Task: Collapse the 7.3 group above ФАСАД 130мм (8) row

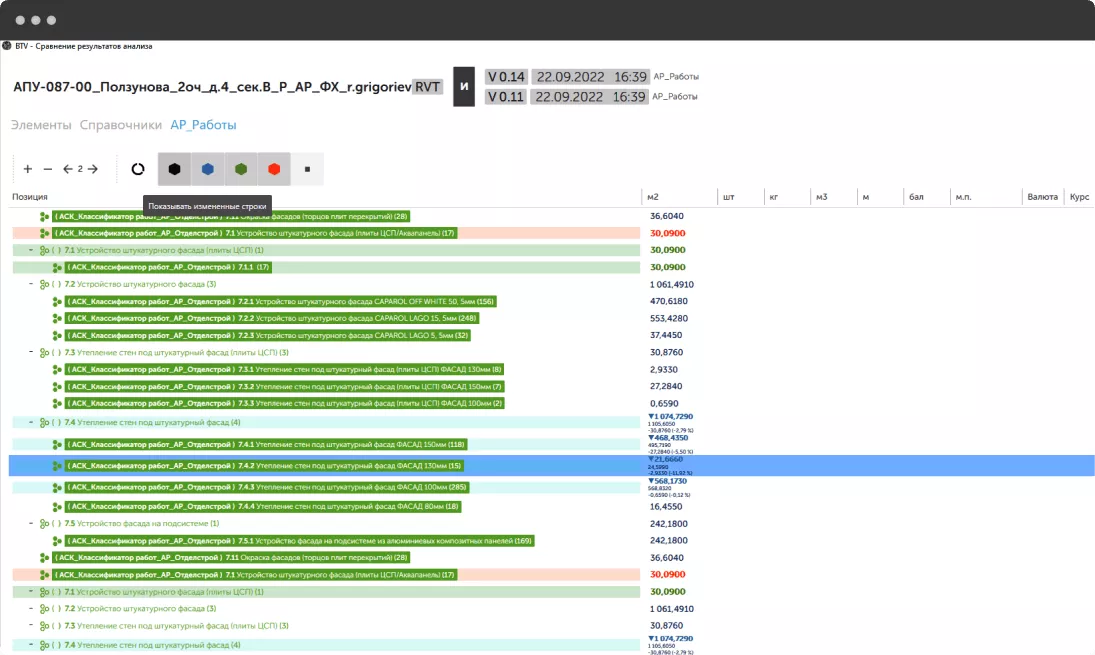Action: pyautogui.click(x=31, y=352)
